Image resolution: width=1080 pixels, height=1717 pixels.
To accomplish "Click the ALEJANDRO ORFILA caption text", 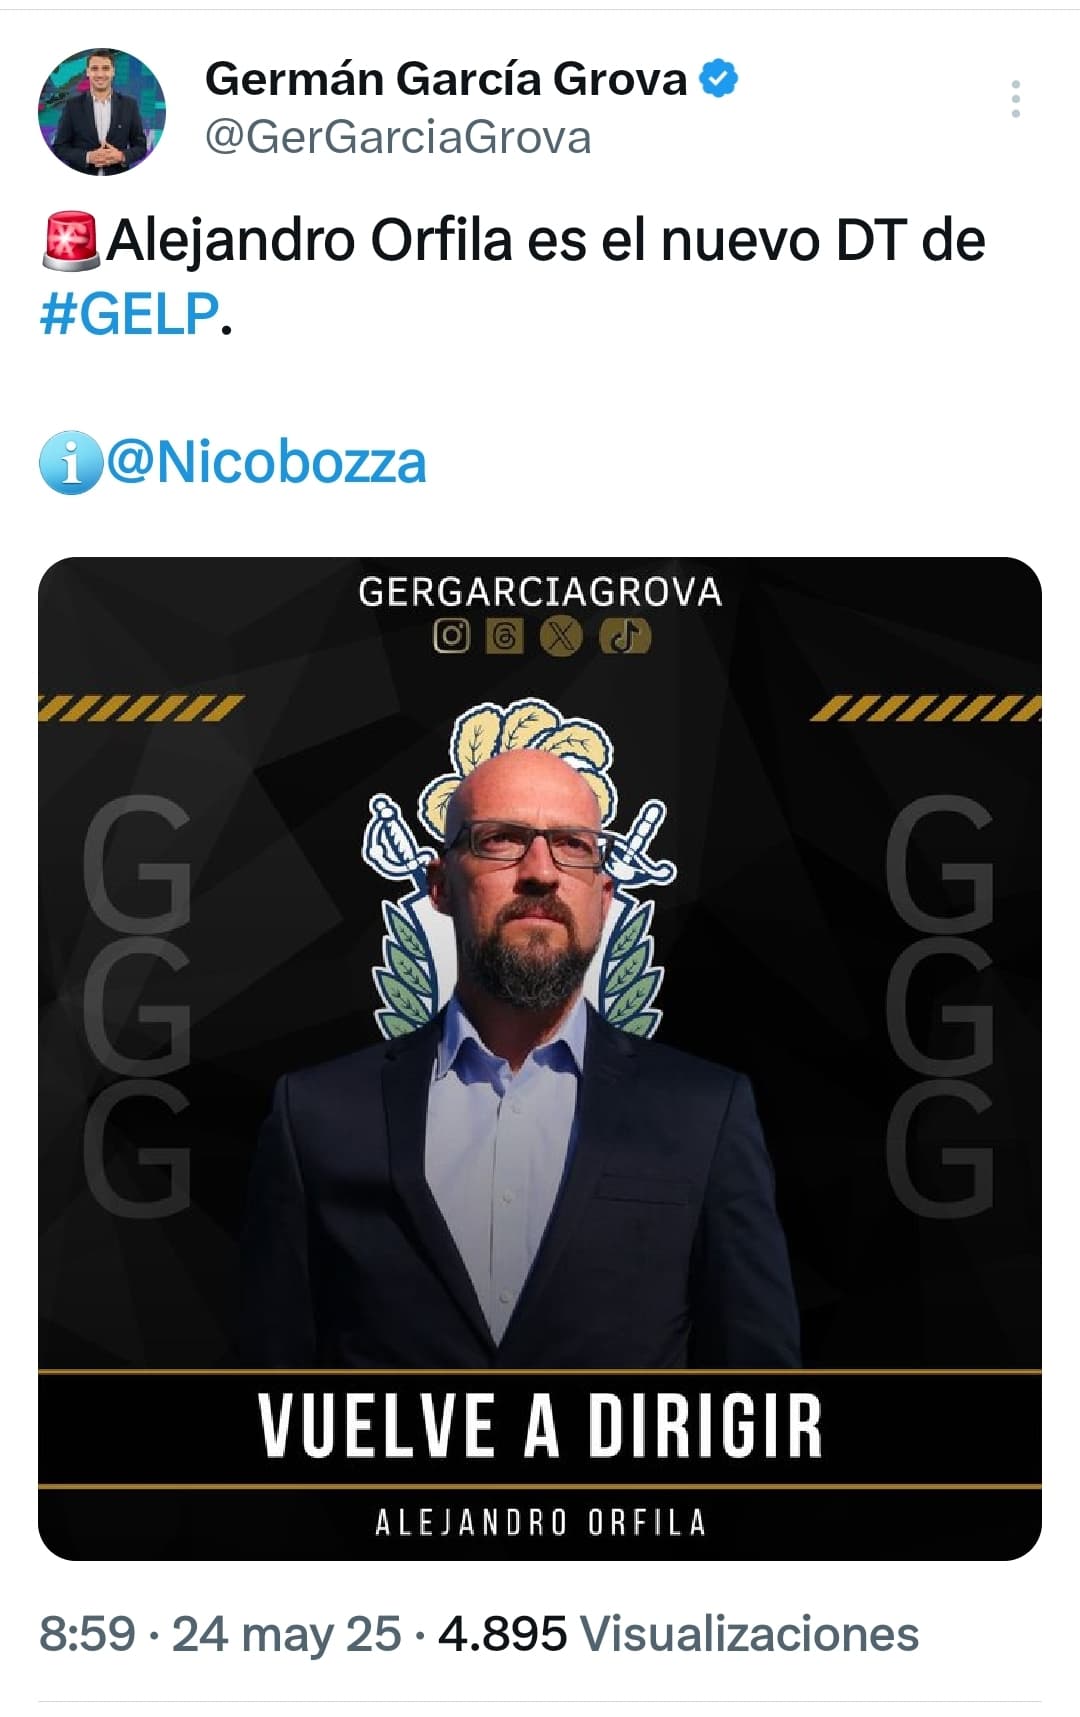I will (540, 1522).
